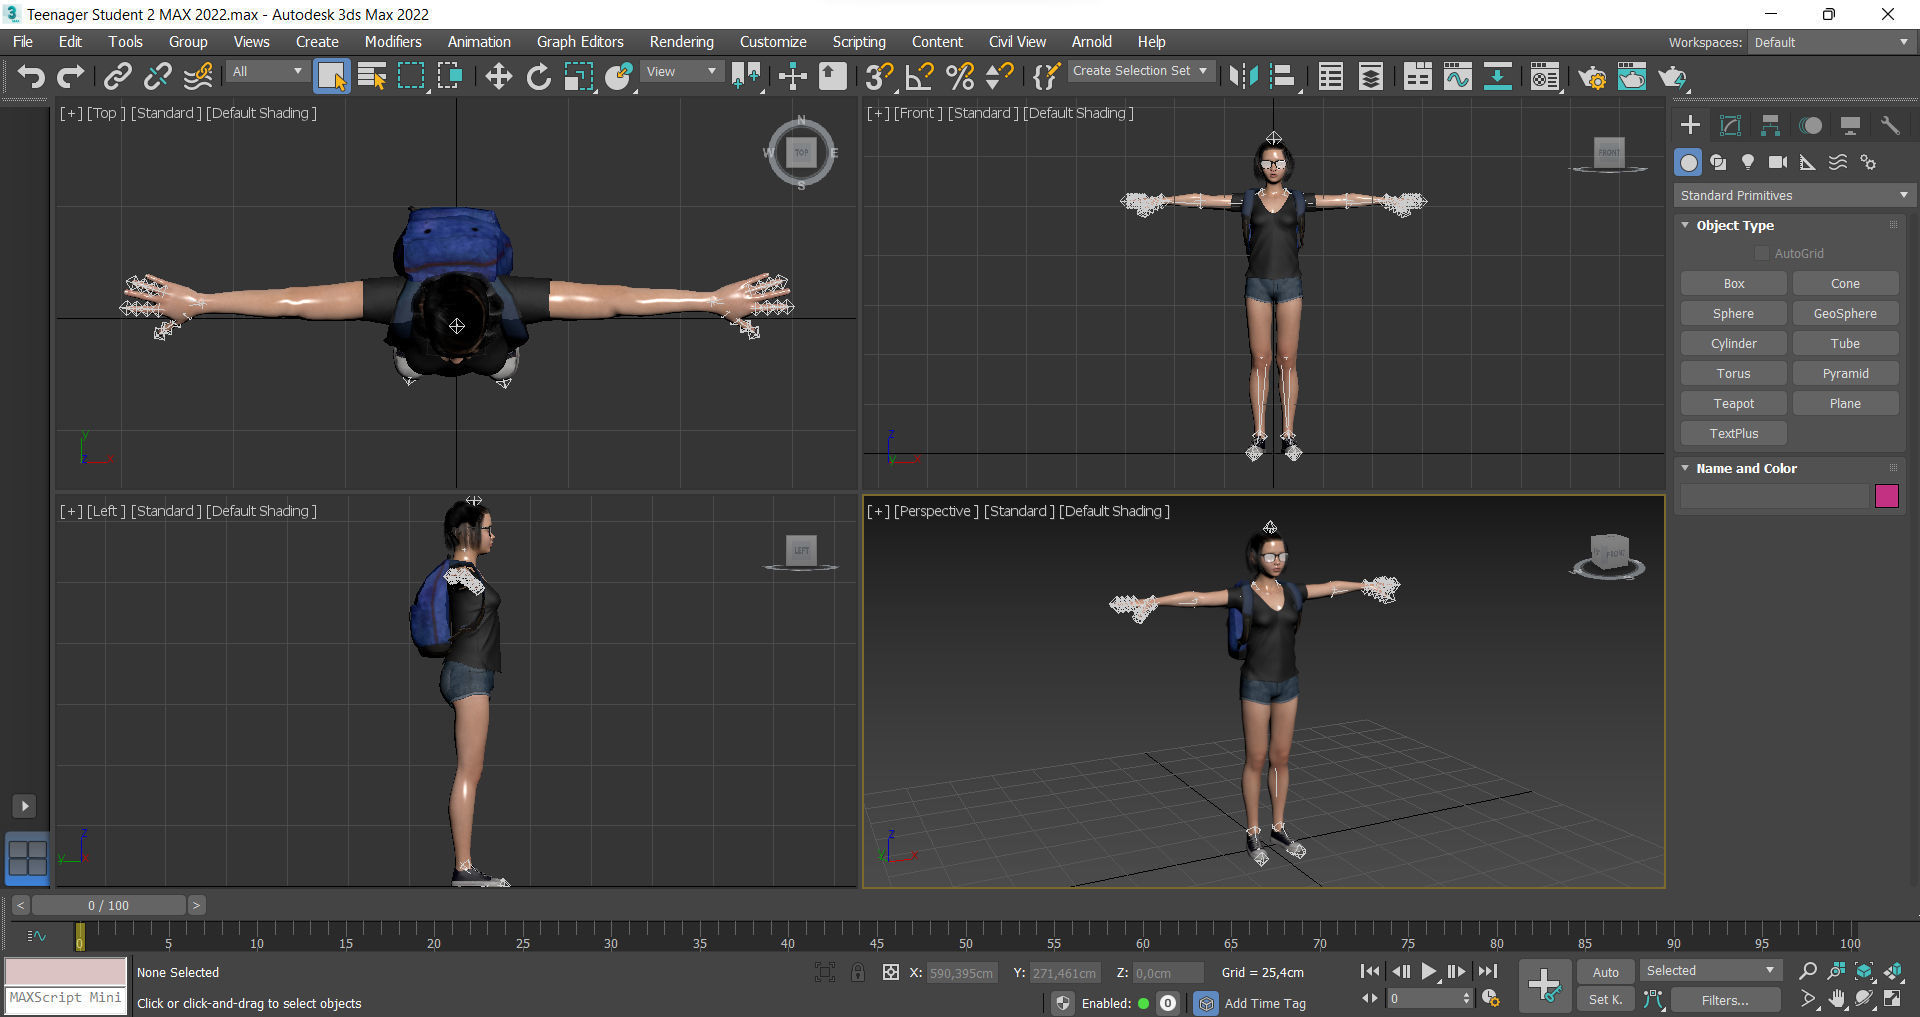Screen dimensions: 1920x1017
Task: Open the Display panel tab icon
Action: (x=1850, y=125)
